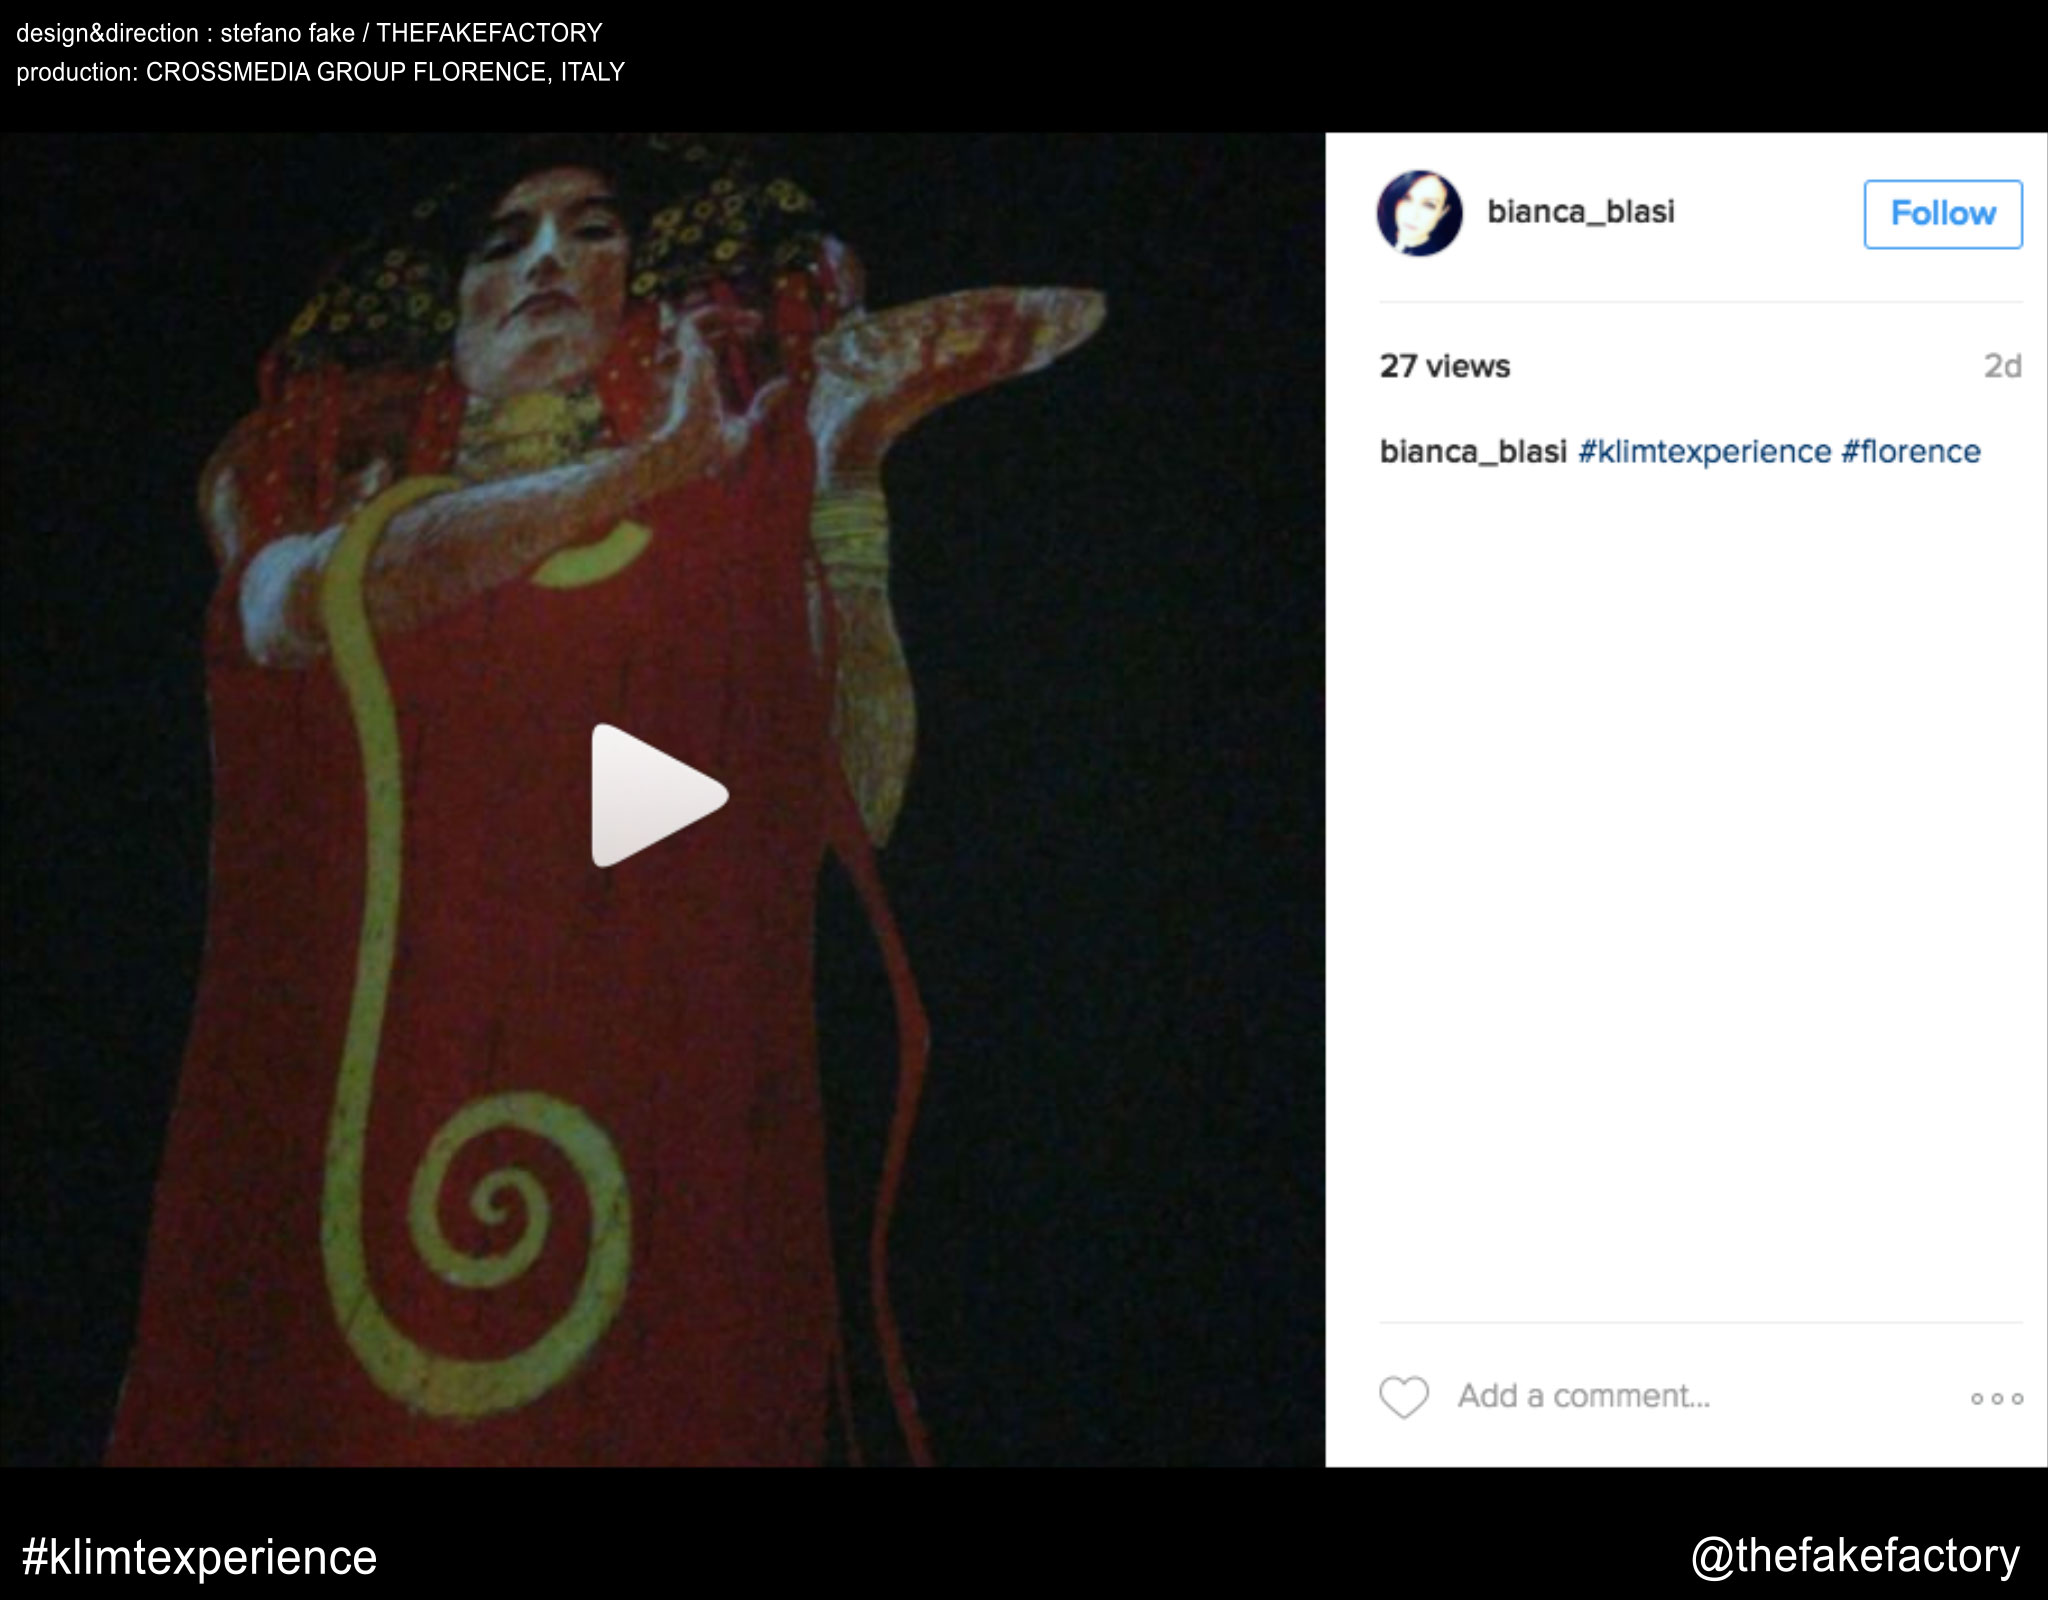2048x1600 pixels.
Task: Click CROSSMEDIA GROUP FLORENCE production credit
Action: pyautogui.click(x=346, y=72)
